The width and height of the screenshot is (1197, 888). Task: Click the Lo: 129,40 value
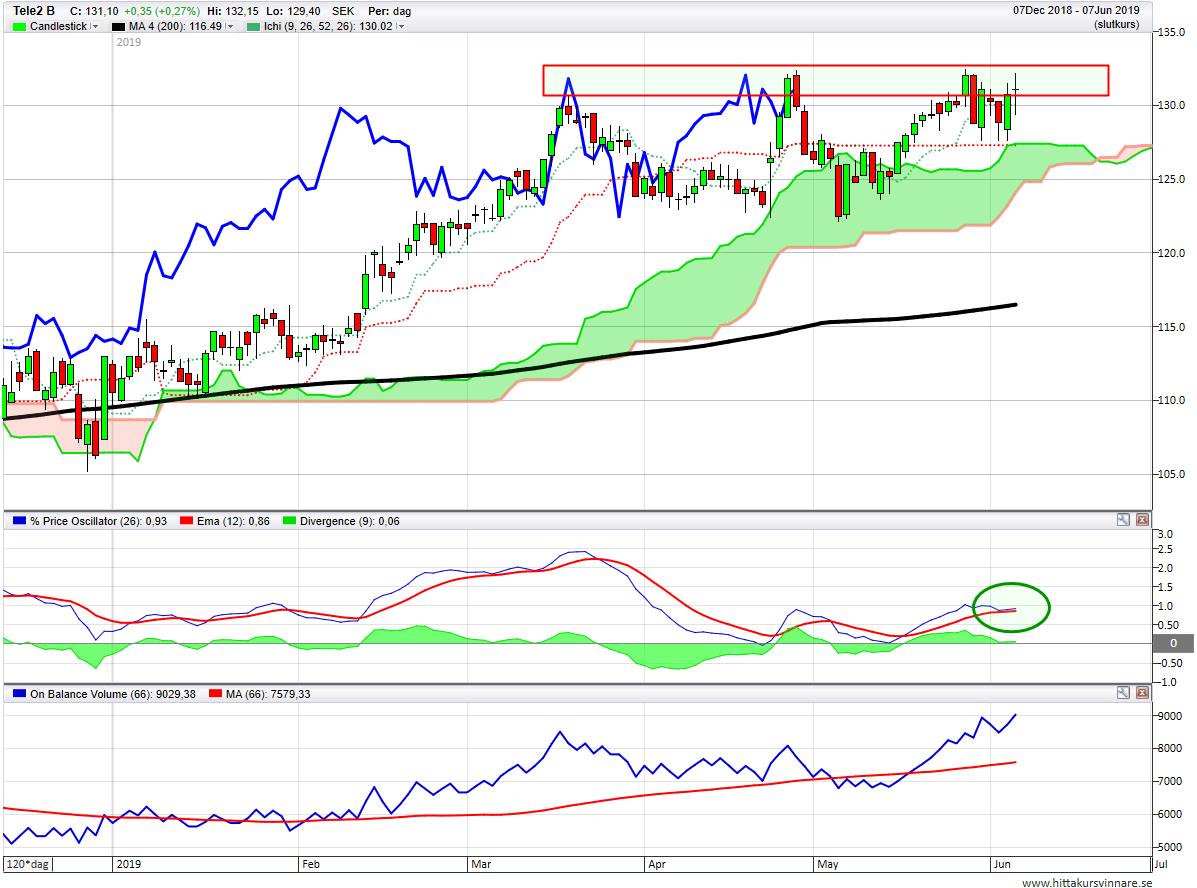[293, 11]
